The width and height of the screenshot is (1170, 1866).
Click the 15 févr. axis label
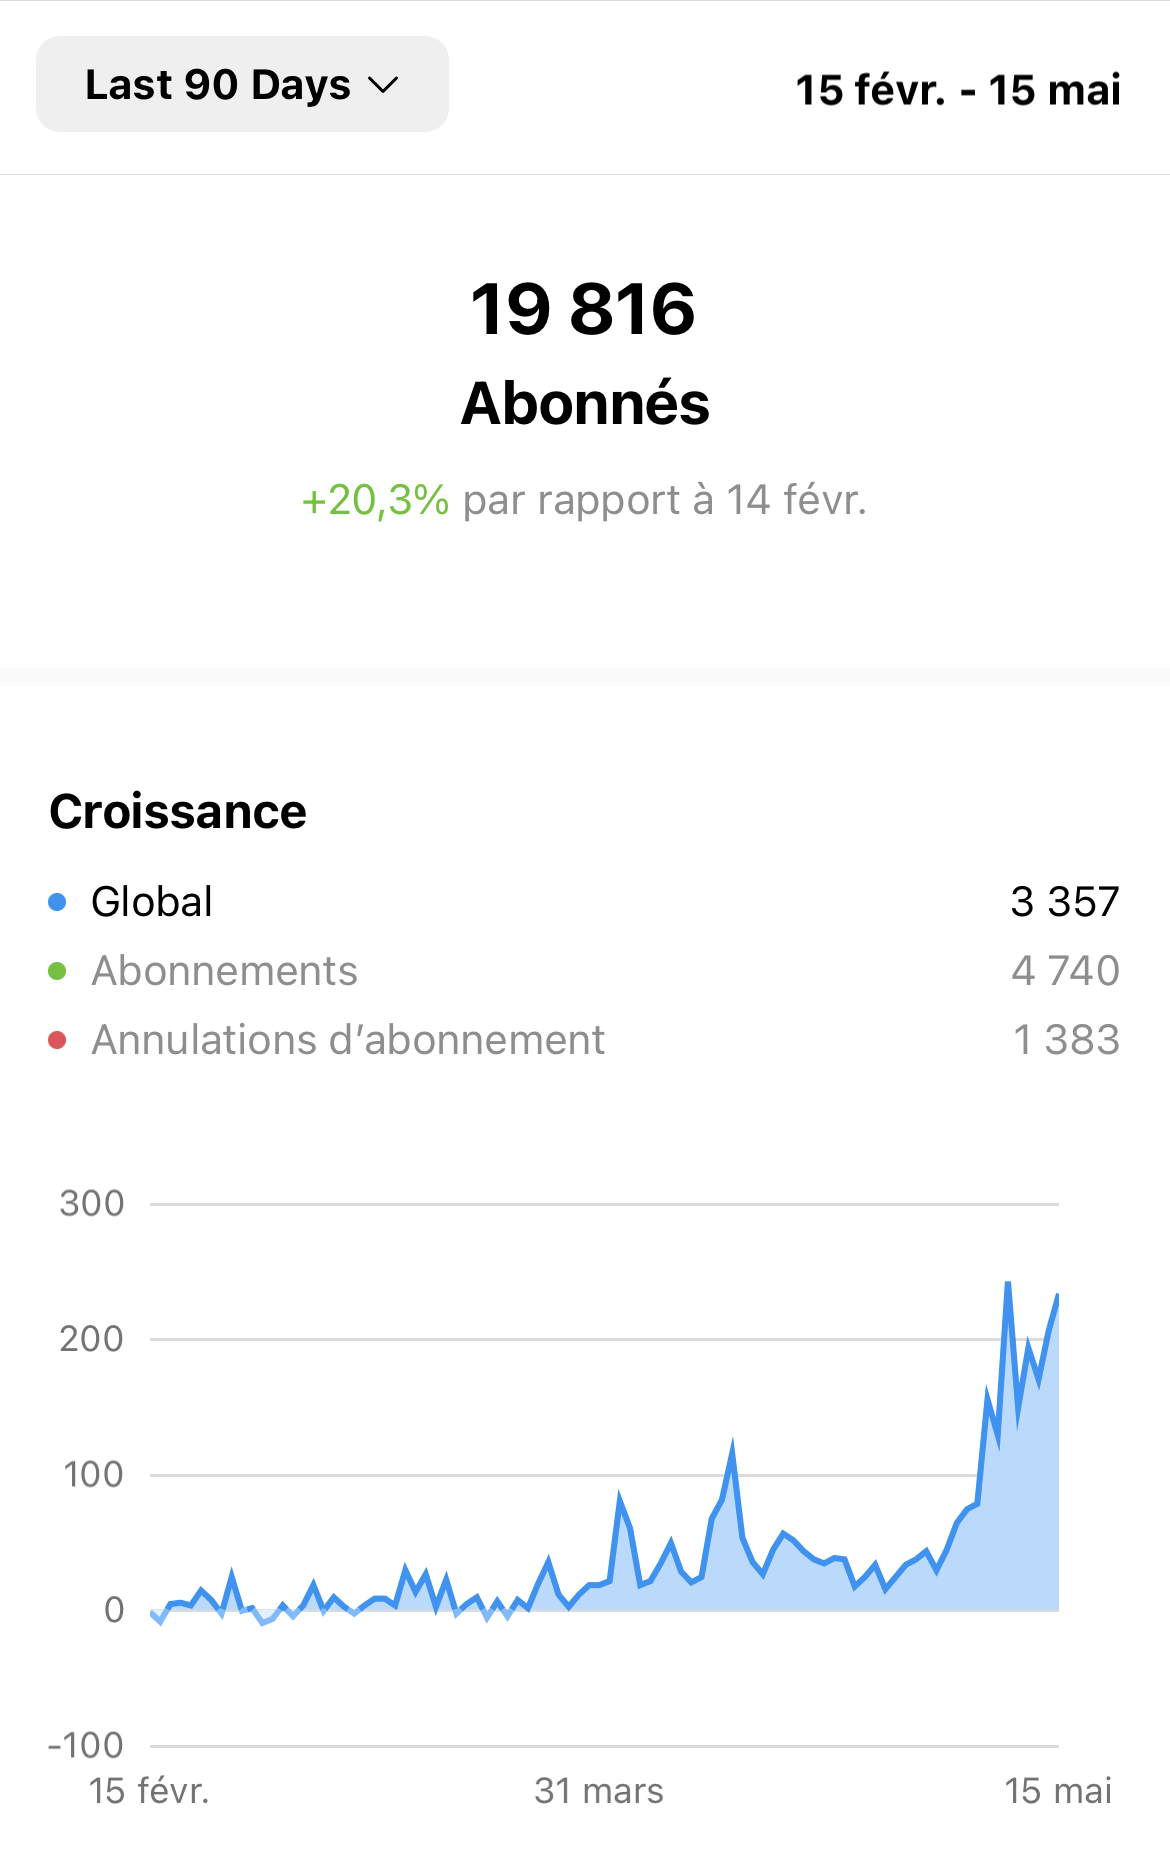[149, 1791]
